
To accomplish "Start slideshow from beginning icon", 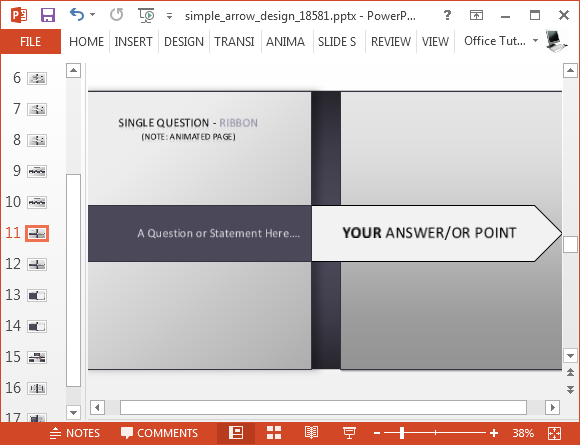I will 146,16.
